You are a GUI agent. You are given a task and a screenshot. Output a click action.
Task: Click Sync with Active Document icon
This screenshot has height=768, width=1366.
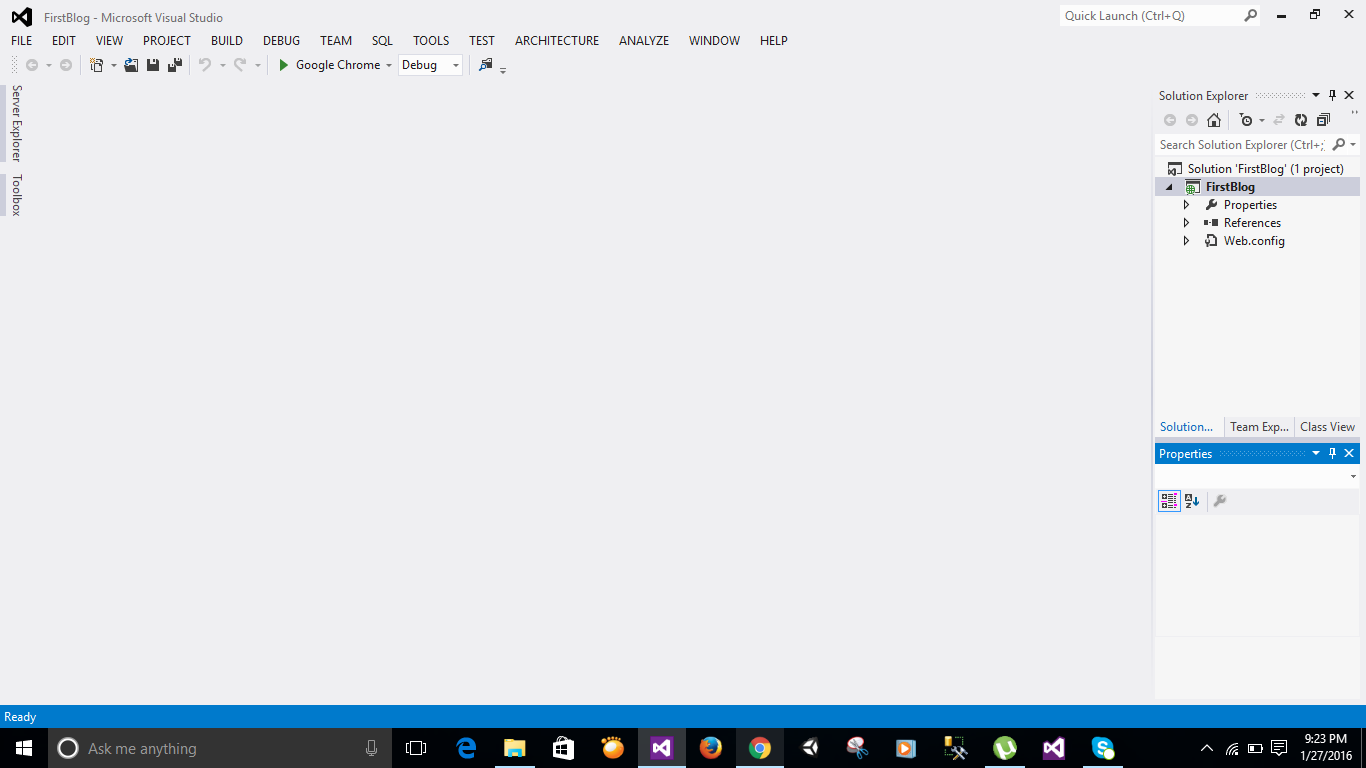[x=1279, y=120]
